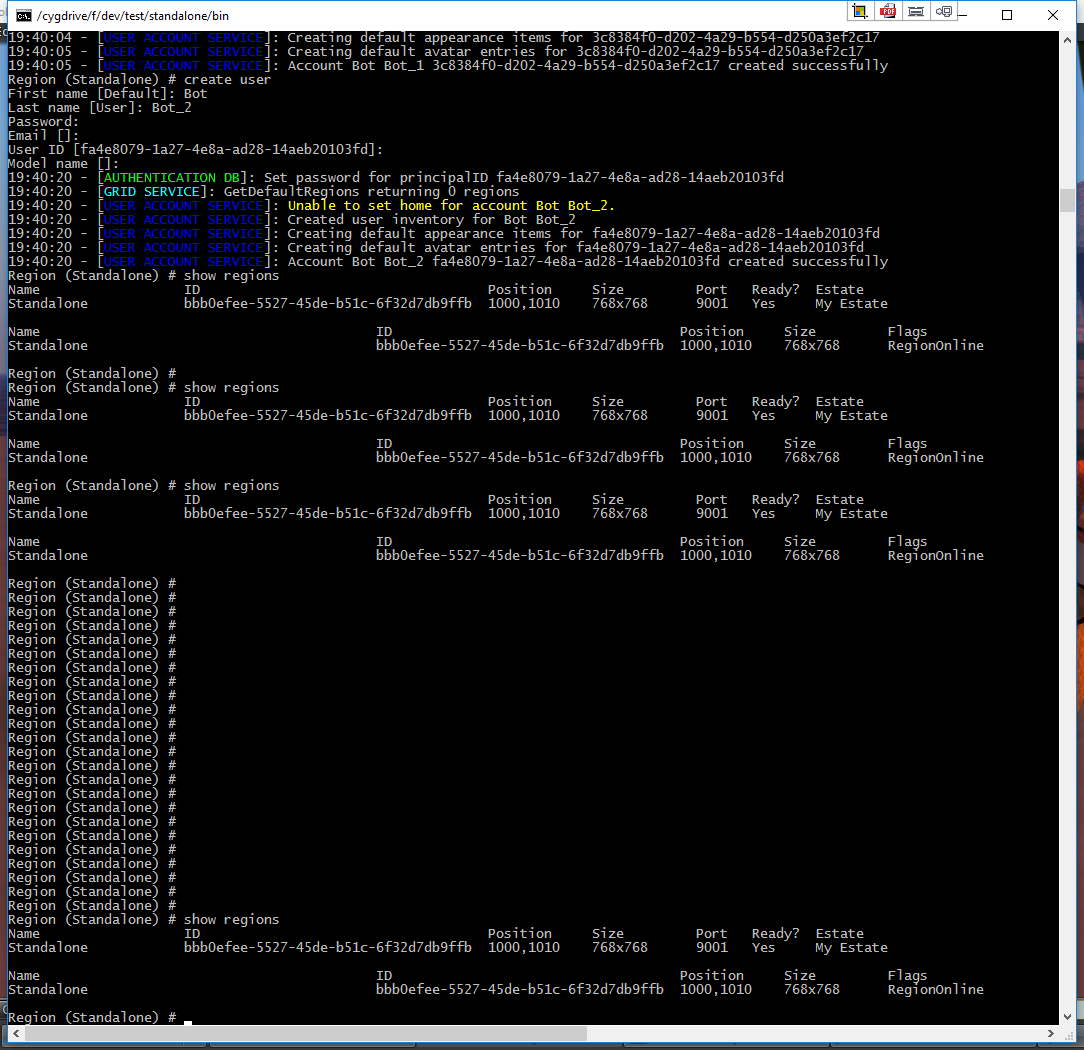Click the vertical scrollbar down arrow
1084x1050 pixels.
point(1067,1017)
